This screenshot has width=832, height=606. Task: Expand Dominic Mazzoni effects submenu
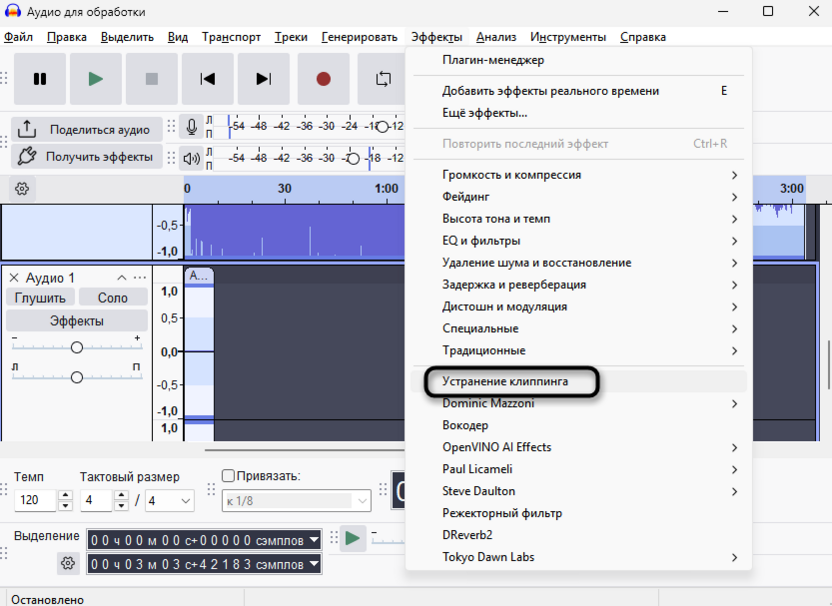578,404
